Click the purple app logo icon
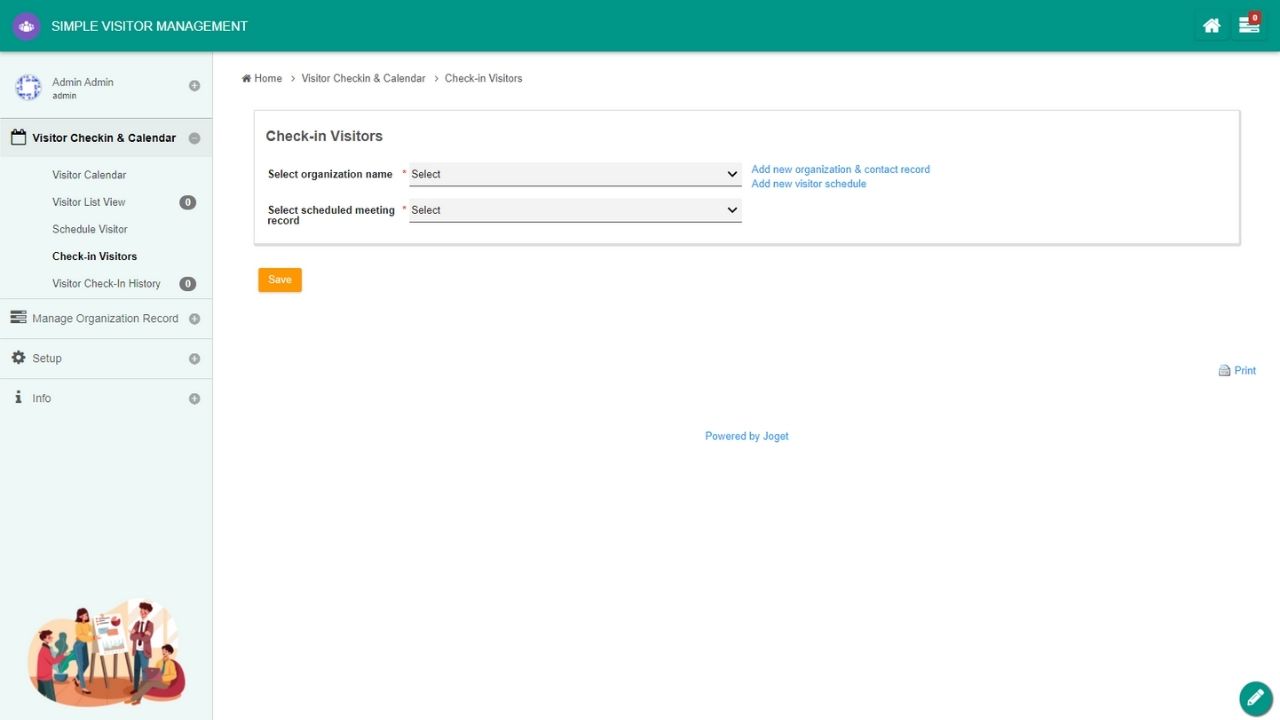This screenshot has width=1280, height=720. pyautogui.click(x=26, y=26)
